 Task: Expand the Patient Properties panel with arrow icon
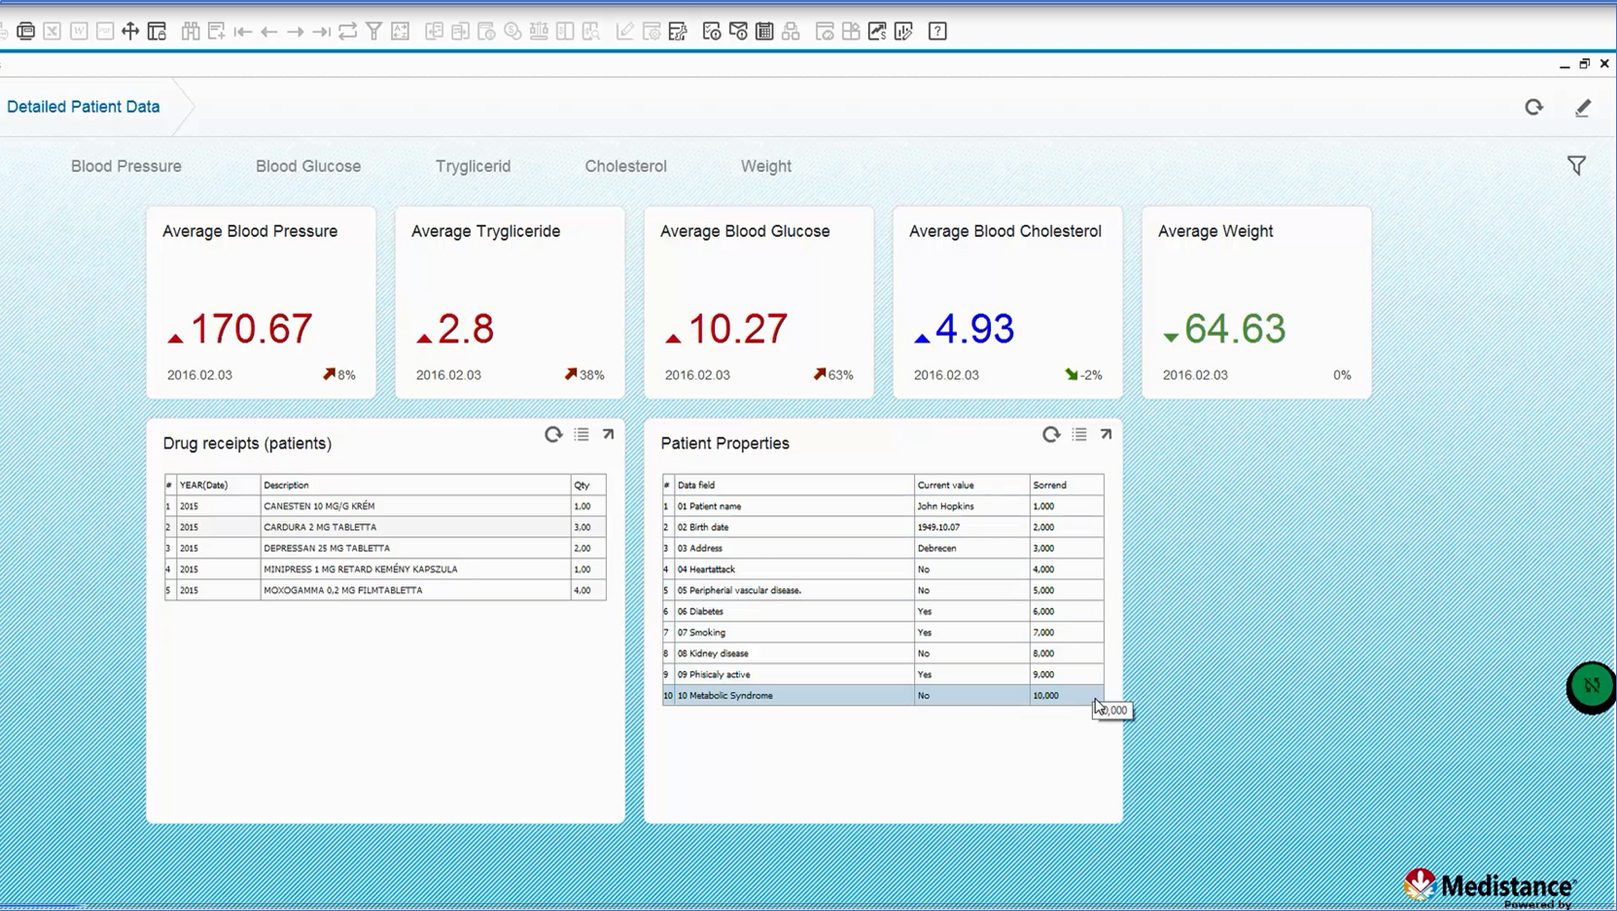point(1106,434)
